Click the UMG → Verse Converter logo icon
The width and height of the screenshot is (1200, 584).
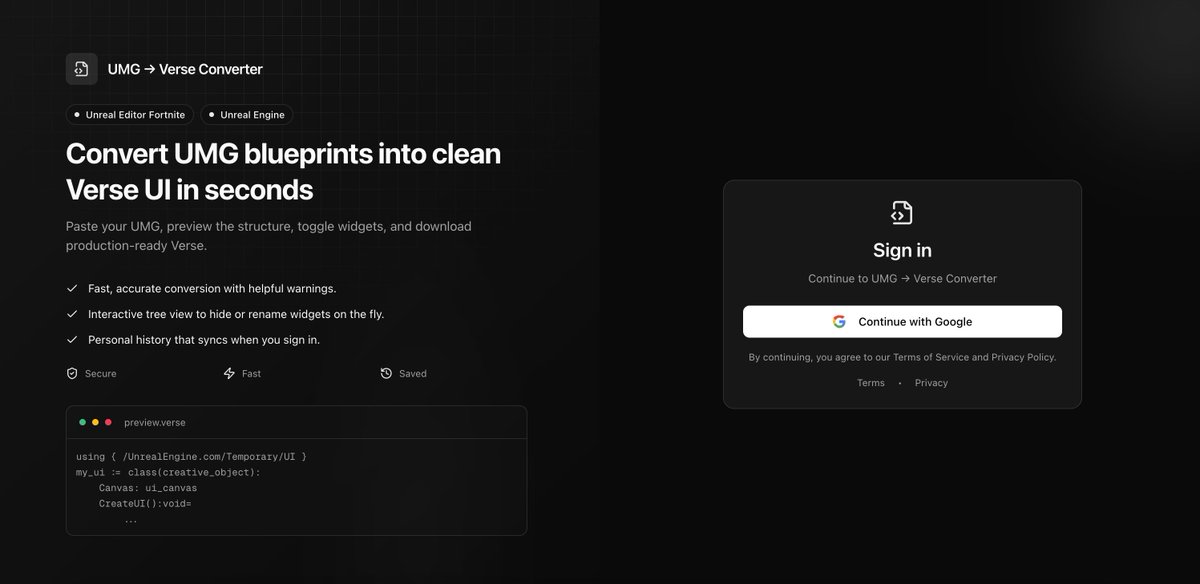(82, 69)
